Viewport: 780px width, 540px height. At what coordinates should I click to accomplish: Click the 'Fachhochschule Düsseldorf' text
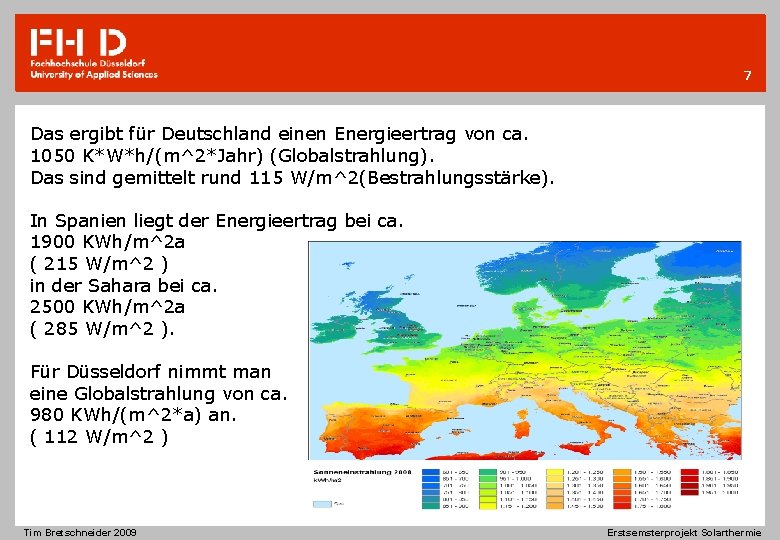pyautogui.click(x=88, y=63)
